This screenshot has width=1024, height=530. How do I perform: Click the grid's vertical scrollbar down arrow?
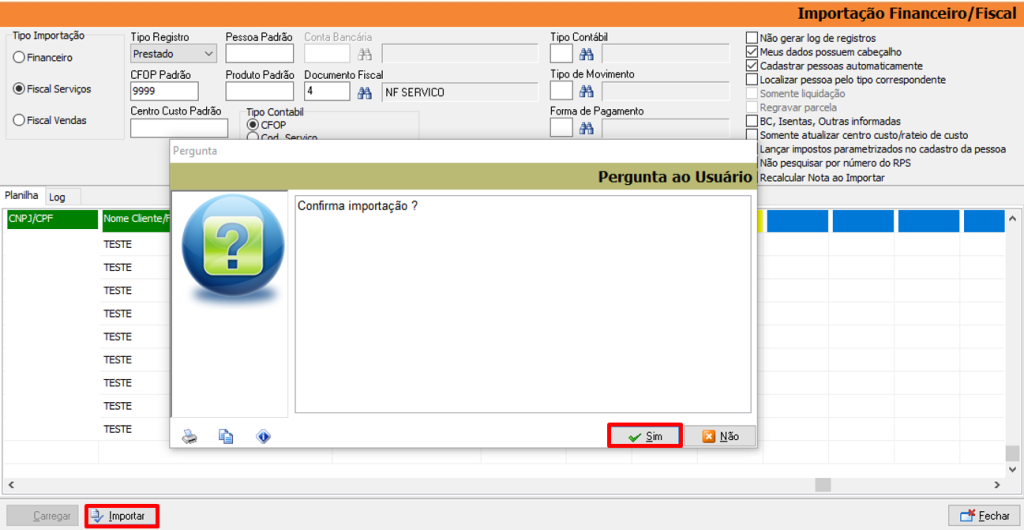pos(1012,469)
